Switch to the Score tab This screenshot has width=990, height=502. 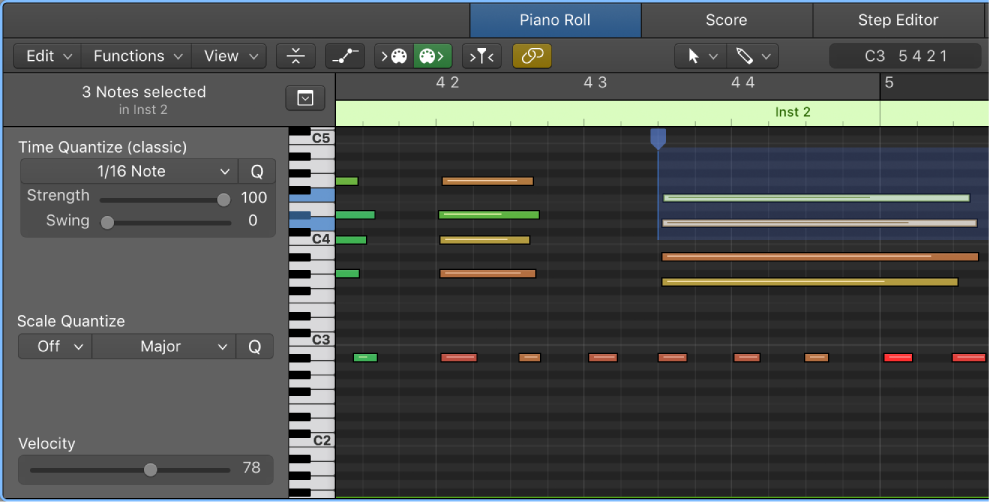point(726,20)
